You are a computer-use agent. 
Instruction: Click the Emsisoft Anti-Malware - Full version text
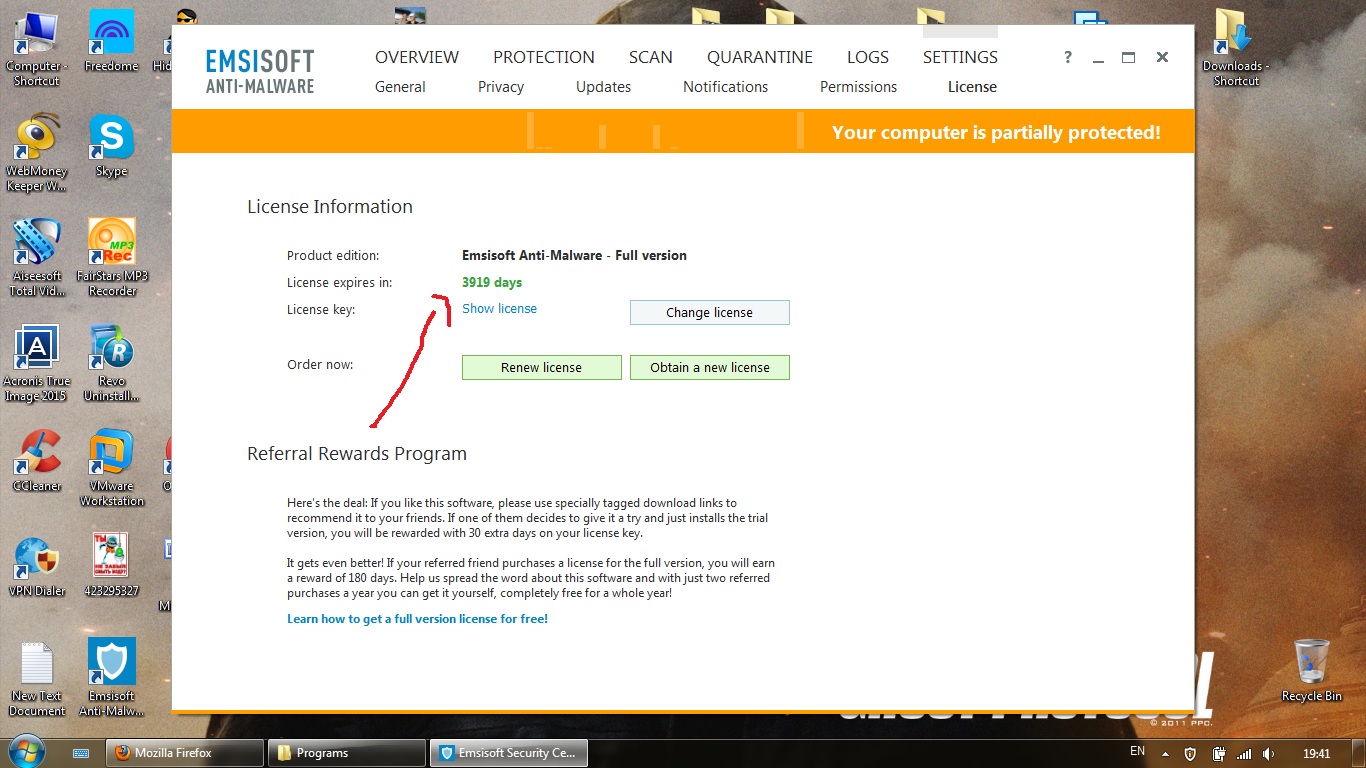point(574,255)
